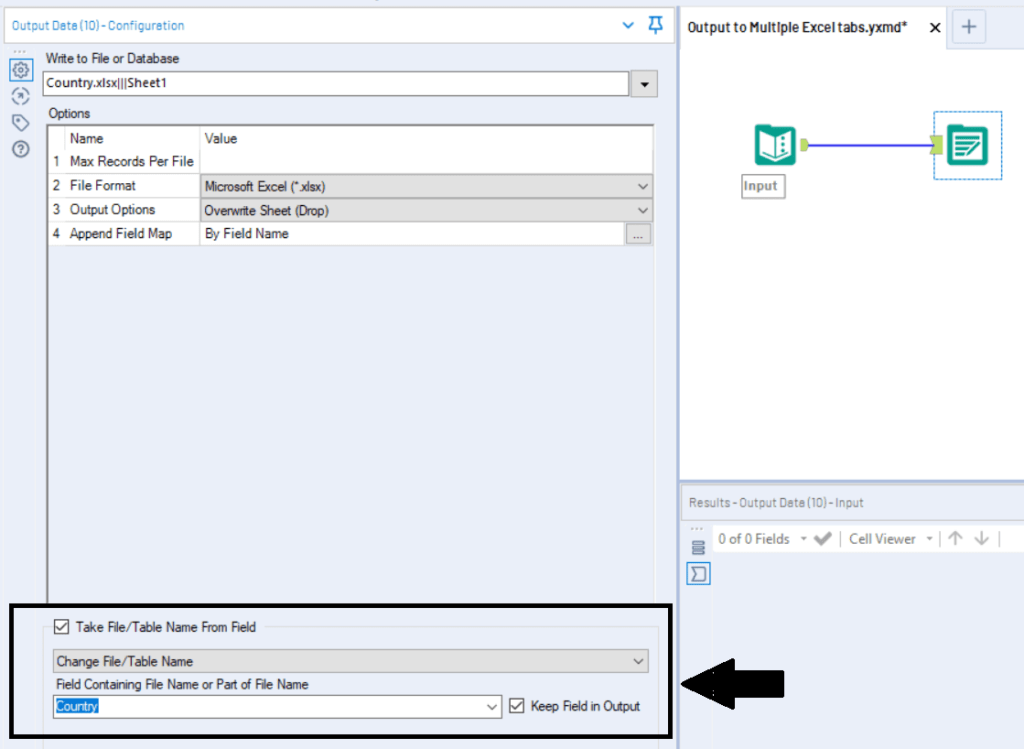This screenshot has height=749, width=1024.
Task: Collapse the configuration panel with the chevron
Action: coord(627,26)
